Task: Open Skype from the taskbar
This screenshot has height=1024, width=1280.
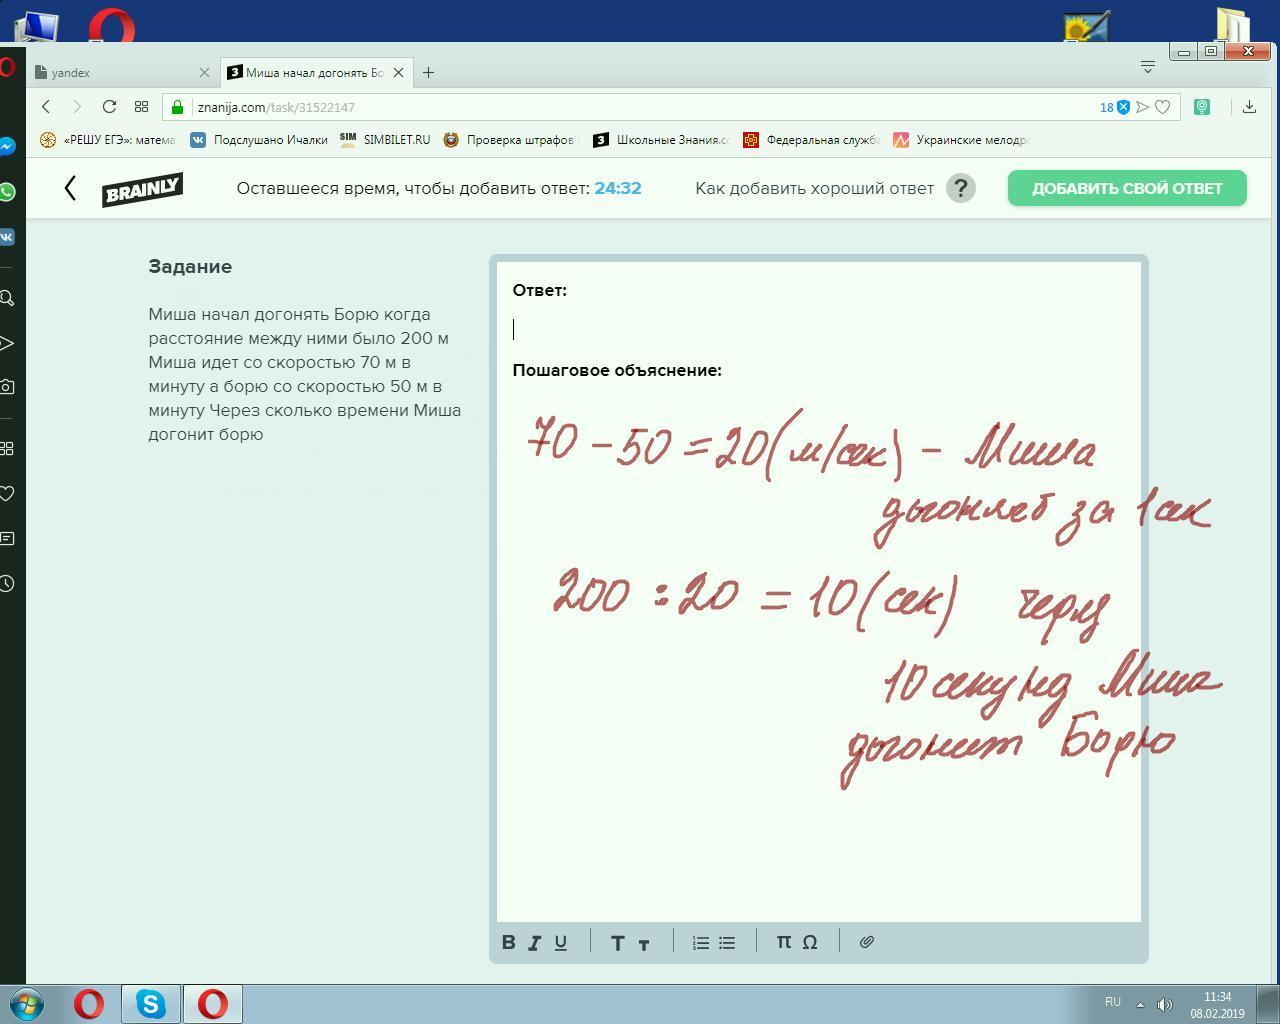Action: 151,1003
